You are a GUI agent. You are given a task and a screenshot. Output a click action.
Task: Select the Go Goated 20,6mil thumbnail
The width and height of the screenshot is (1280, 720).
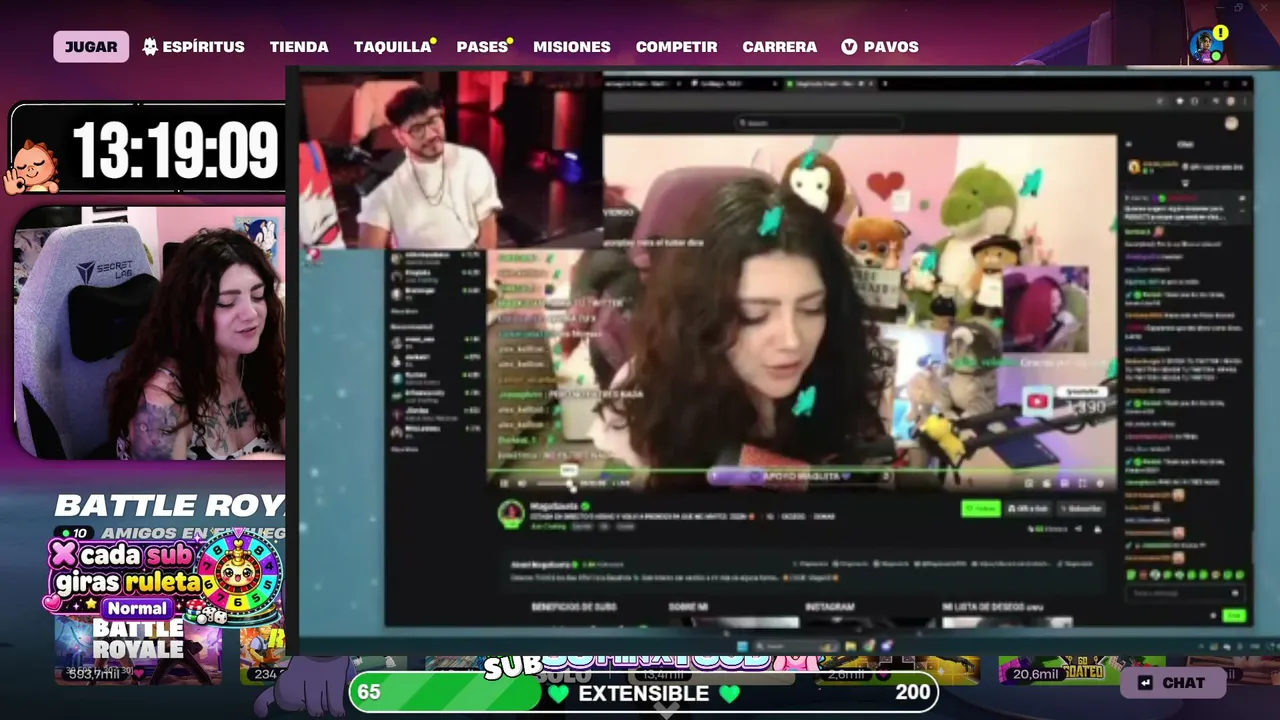1082,670
